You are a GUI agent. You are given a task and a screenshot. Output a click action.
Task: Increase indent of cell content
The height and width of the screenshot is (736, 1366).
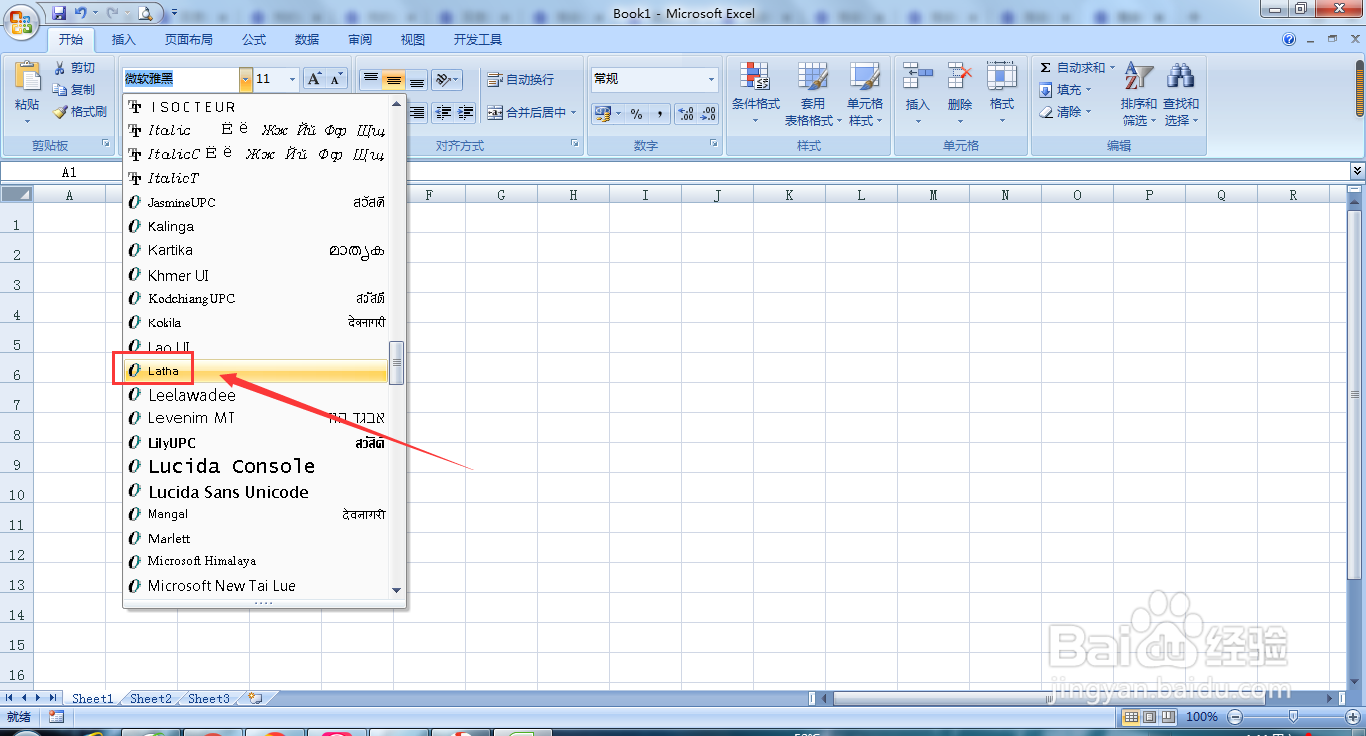tap(465, 113)
